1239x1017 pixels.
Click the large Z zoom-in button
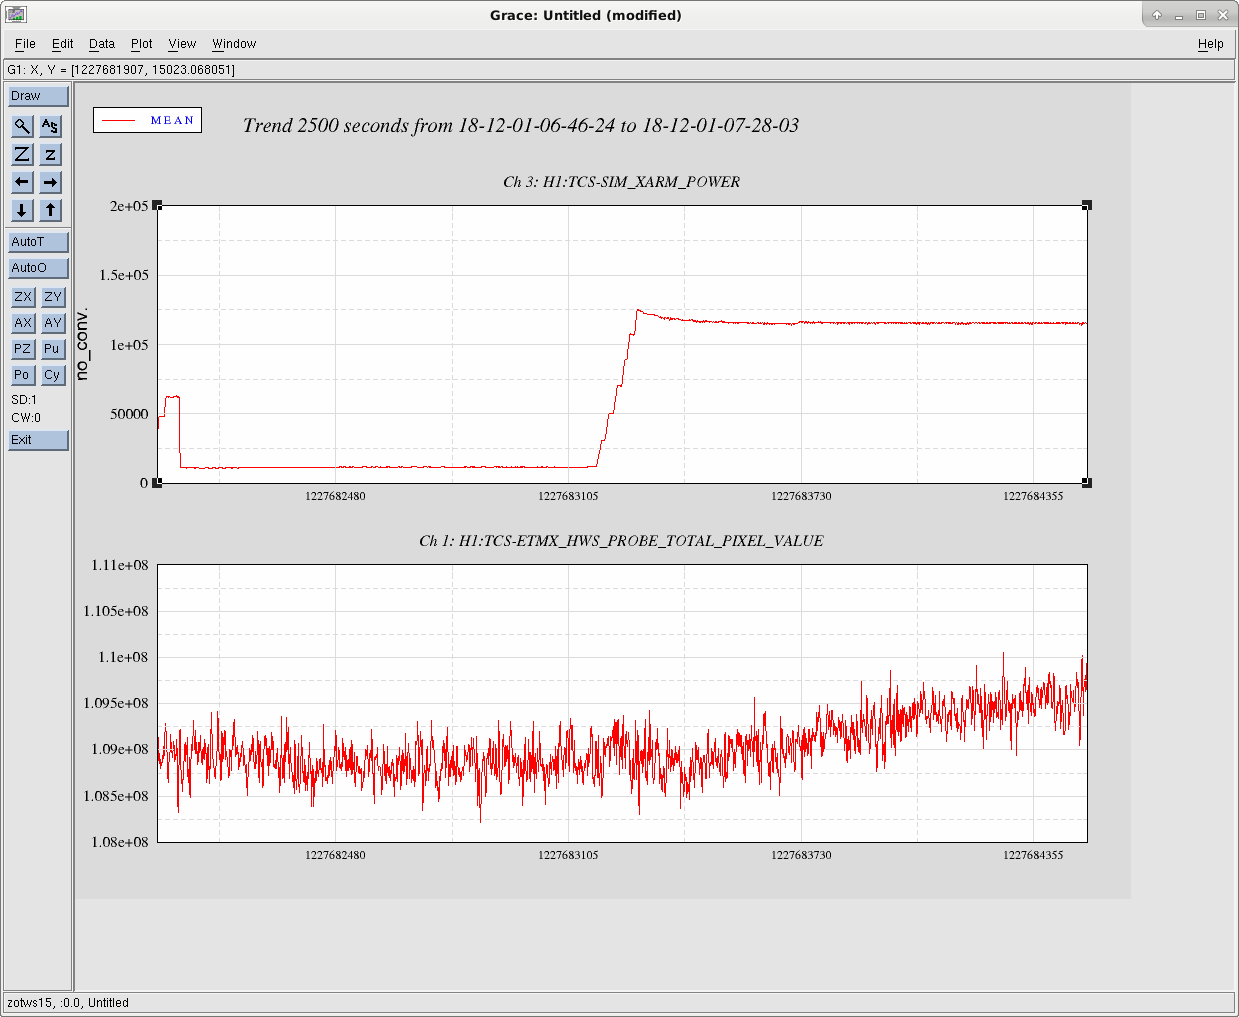point(22,154)
